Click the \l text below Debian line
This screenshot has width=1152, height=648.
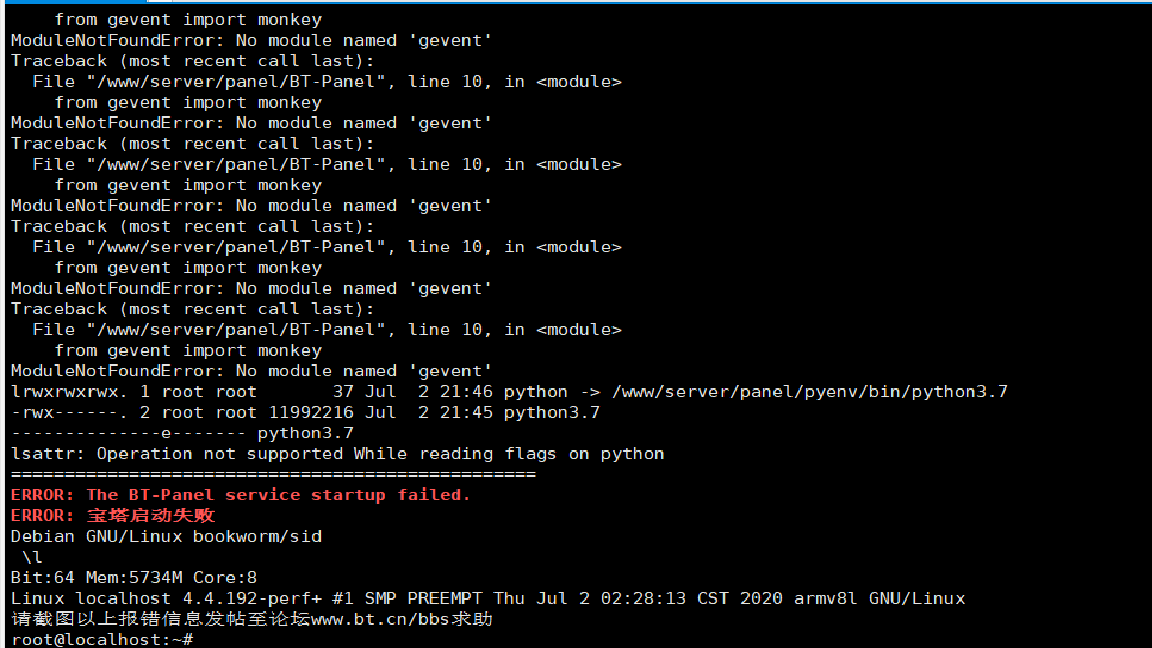32,557
